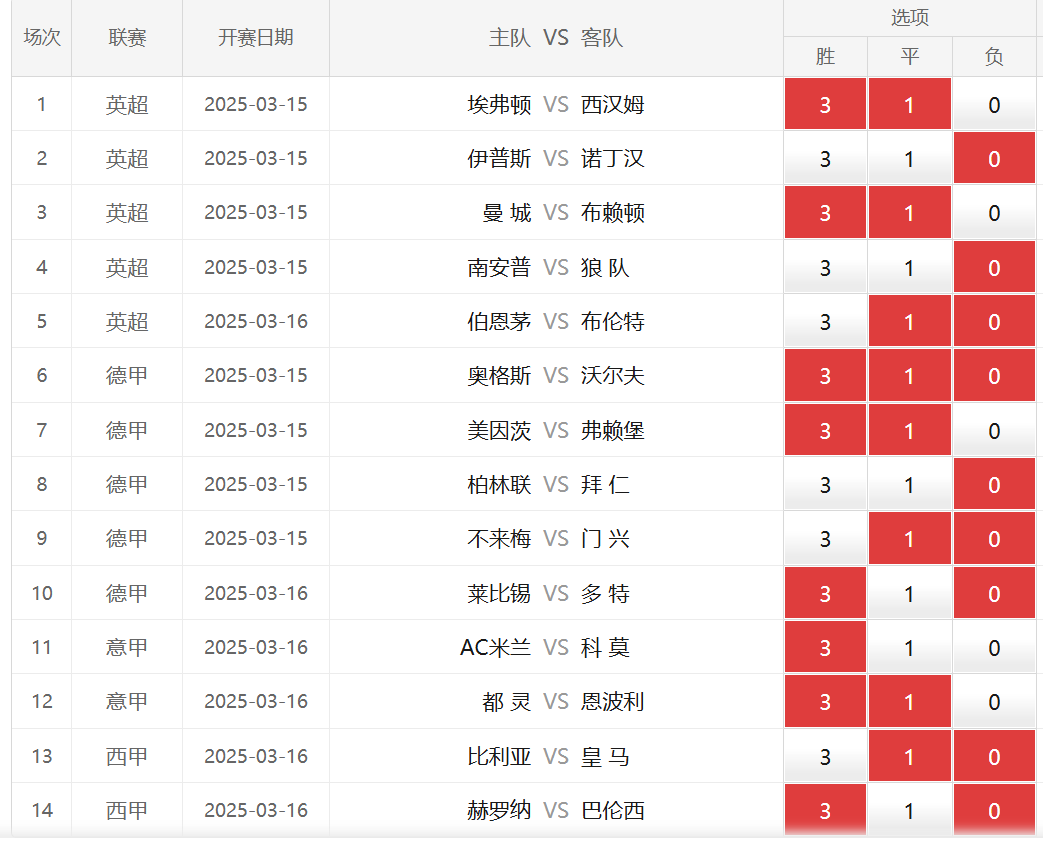Unselect draw option 1 for 奥格斯 VS 沃尔夫
1043x843 pixels.
point(909,375)
